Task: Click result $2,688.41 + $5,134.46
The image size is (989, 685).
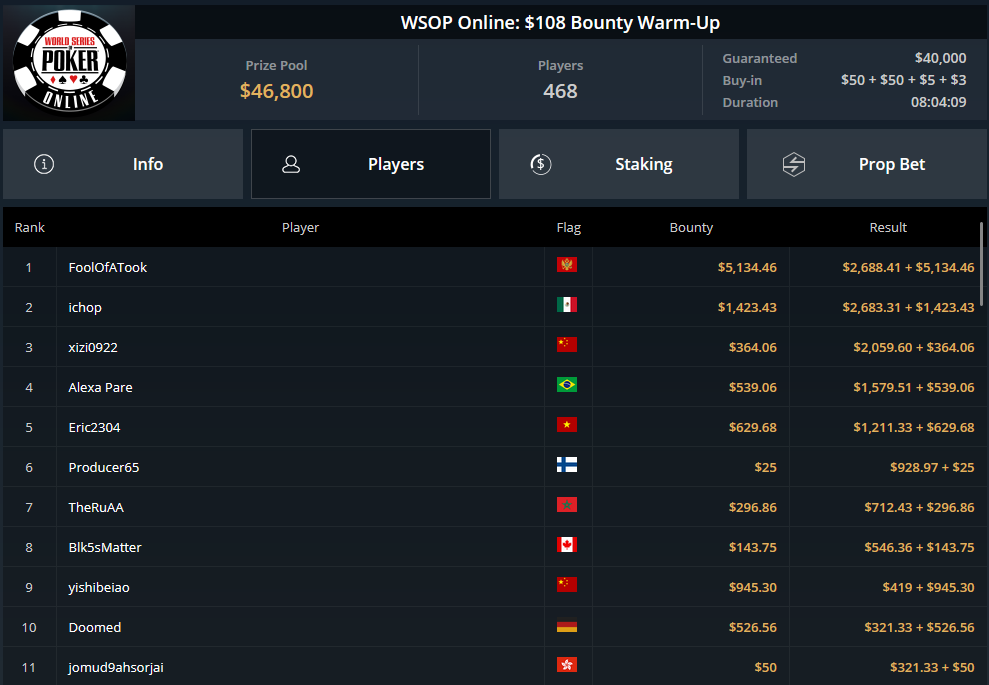Action: pos(908,267)
